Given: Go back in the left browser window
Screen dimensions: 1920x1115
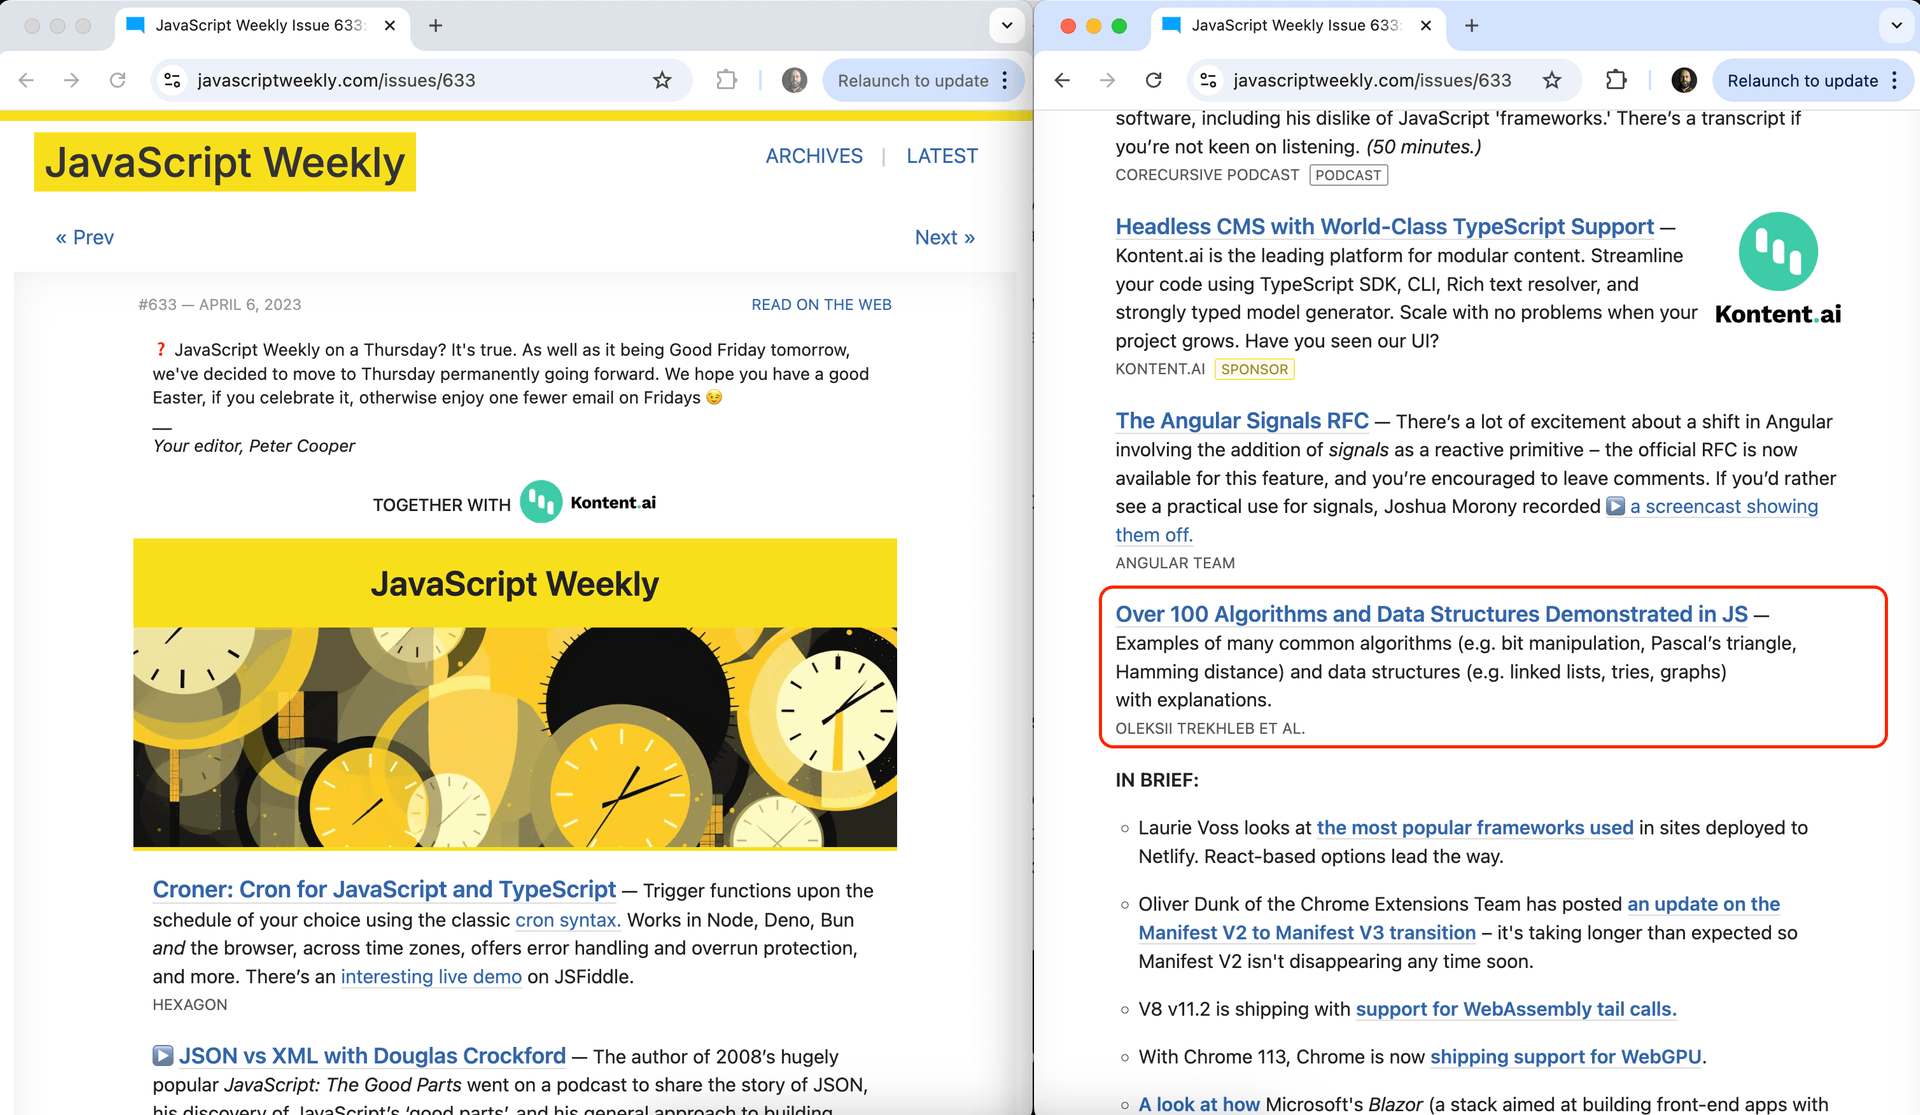Looking at the screenshot, I should pos(27,80).
